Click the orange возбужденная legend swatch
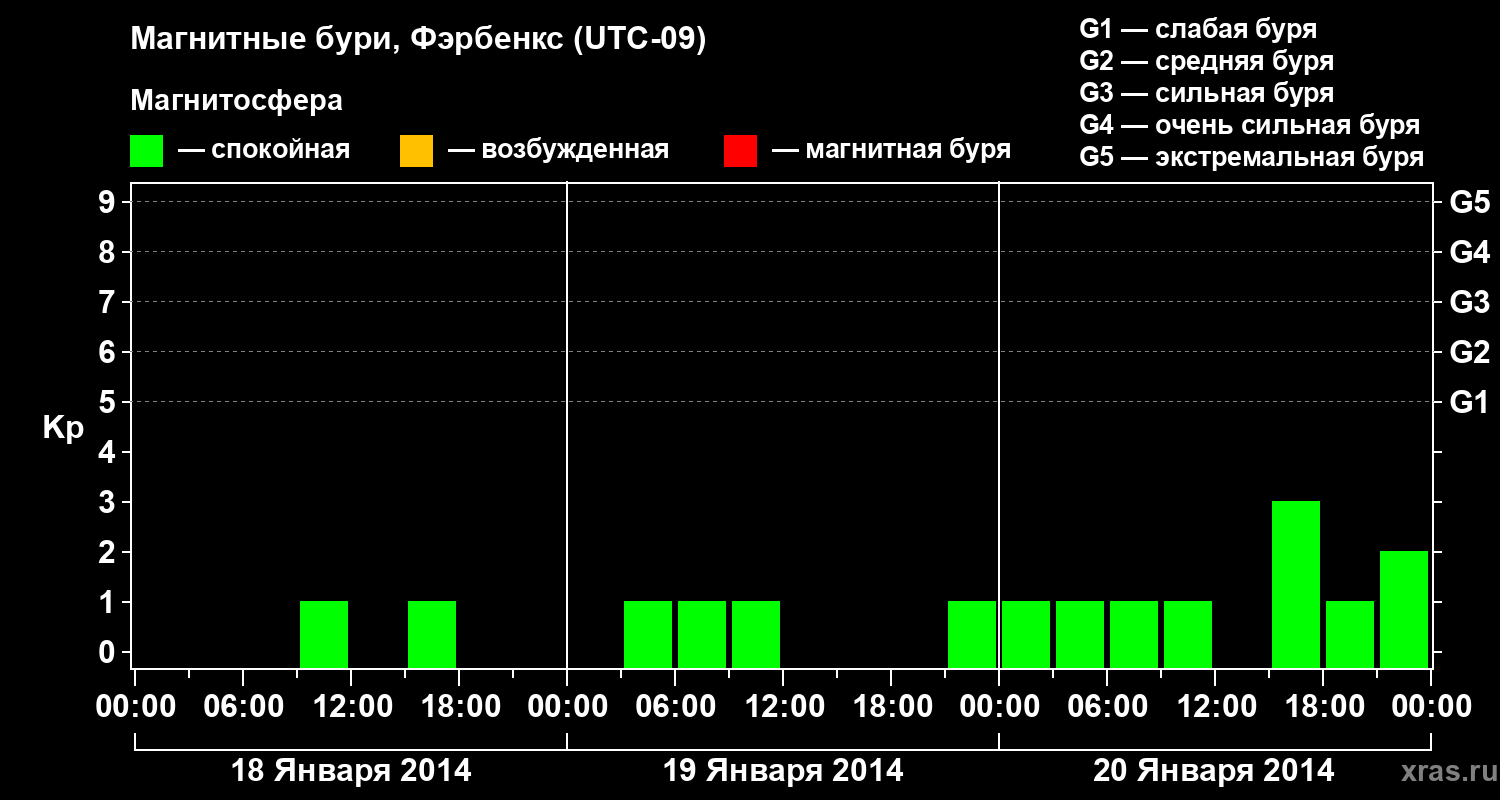The width and height of the screenshot is (1500, 800). [x=416, y=151]
